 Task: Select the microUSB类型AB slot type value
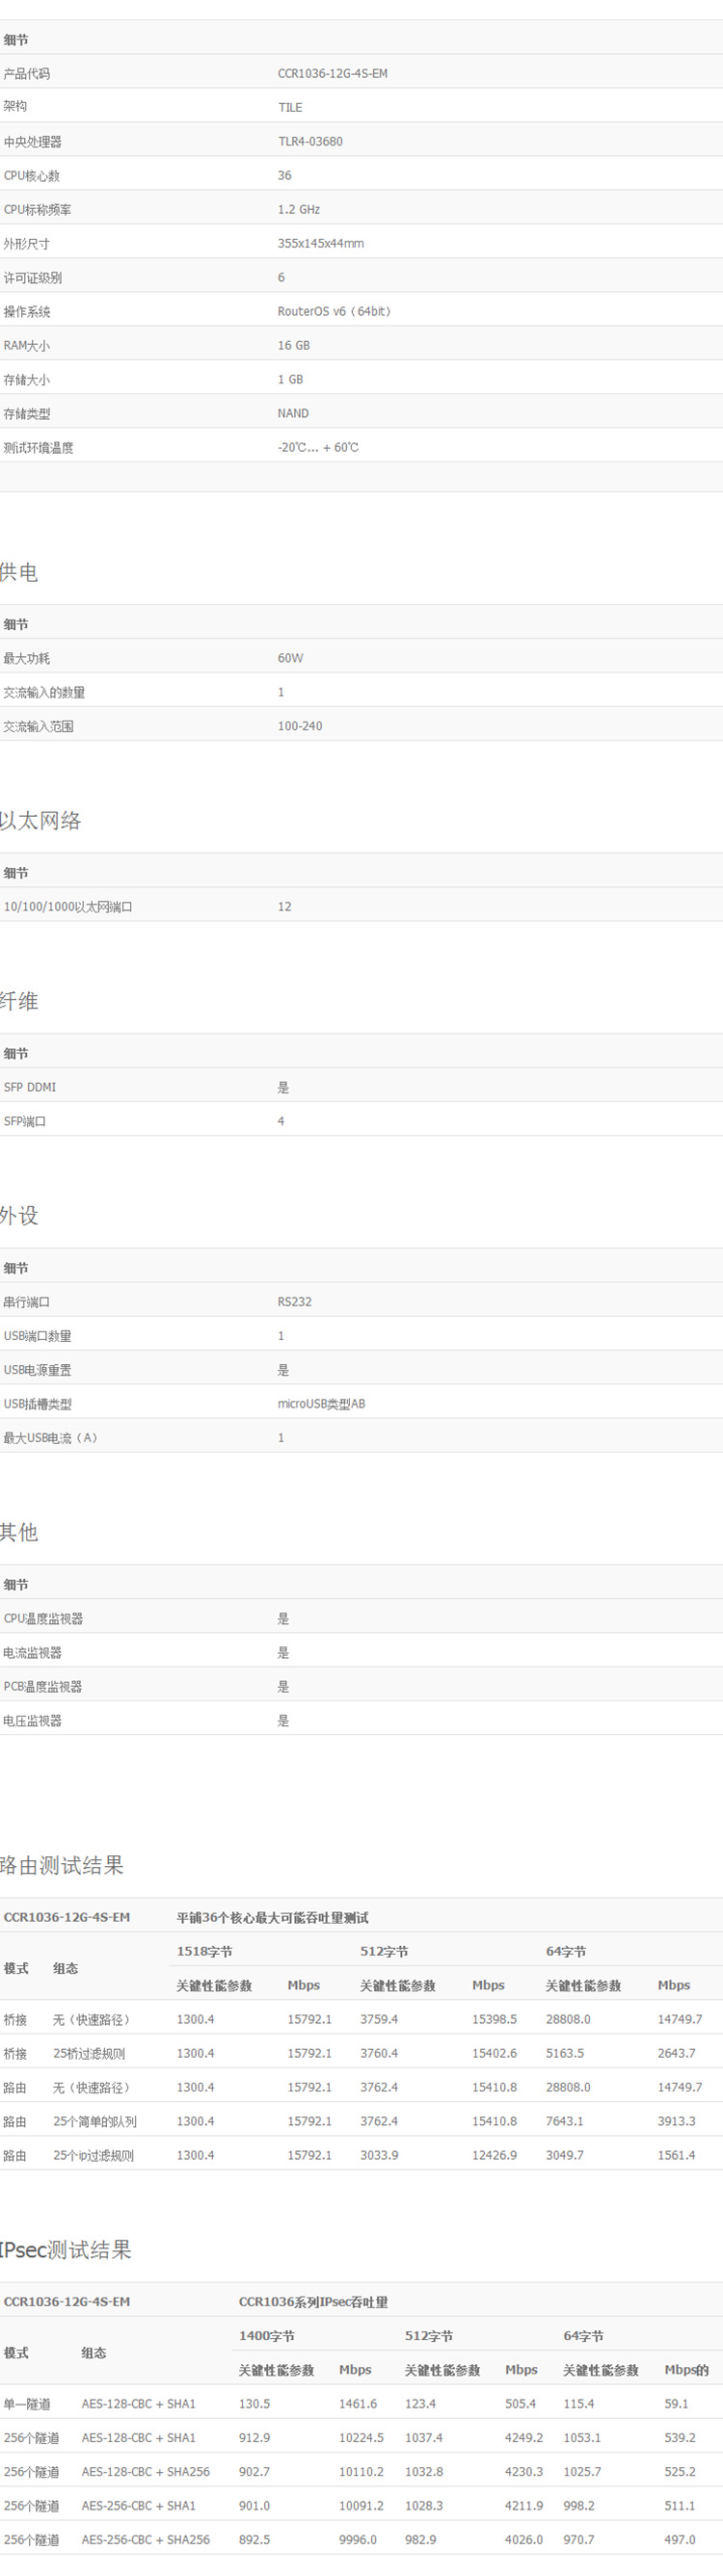321,1404
